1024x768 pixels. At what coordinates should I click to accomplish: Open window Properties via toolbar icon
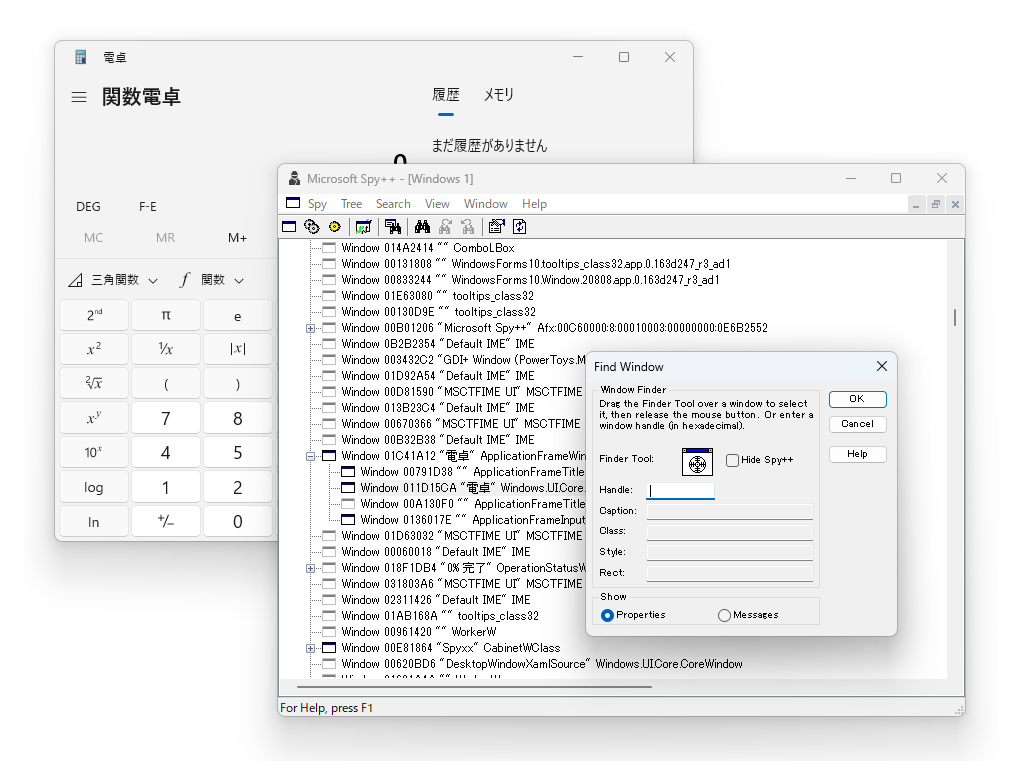(x=497, y=226)
